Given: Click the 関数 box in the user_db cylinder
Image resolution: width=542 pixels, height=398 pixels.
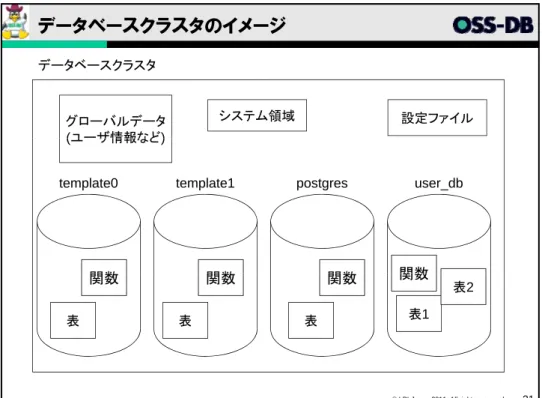Looking at the screenshot, I should tap(414, 274).
